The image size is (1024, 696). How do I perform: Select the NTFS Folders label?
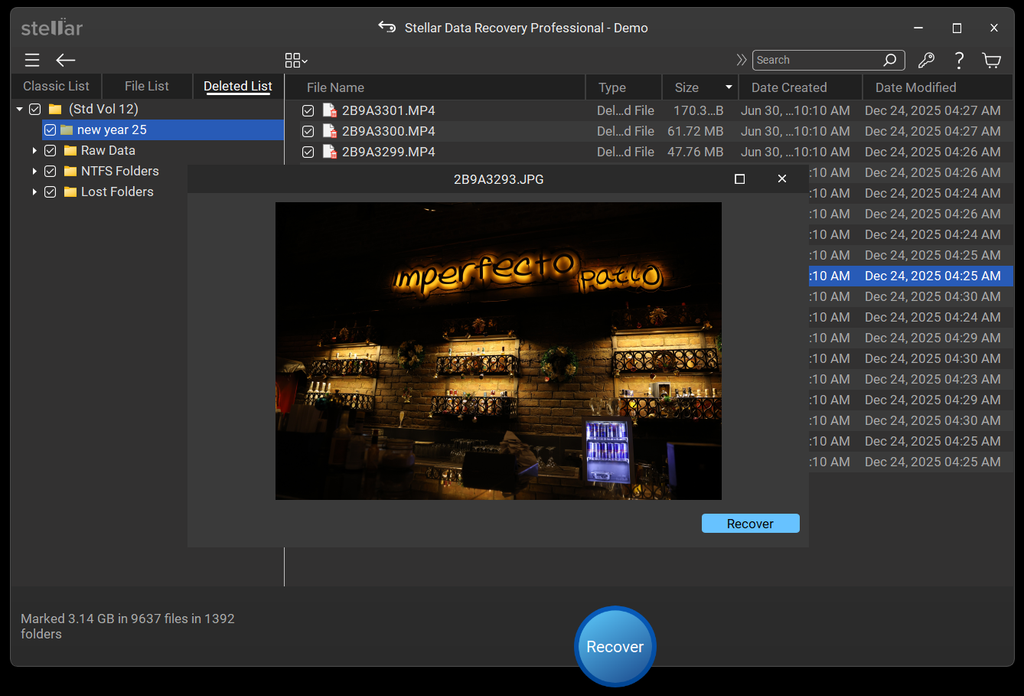[x=120, y=171]
